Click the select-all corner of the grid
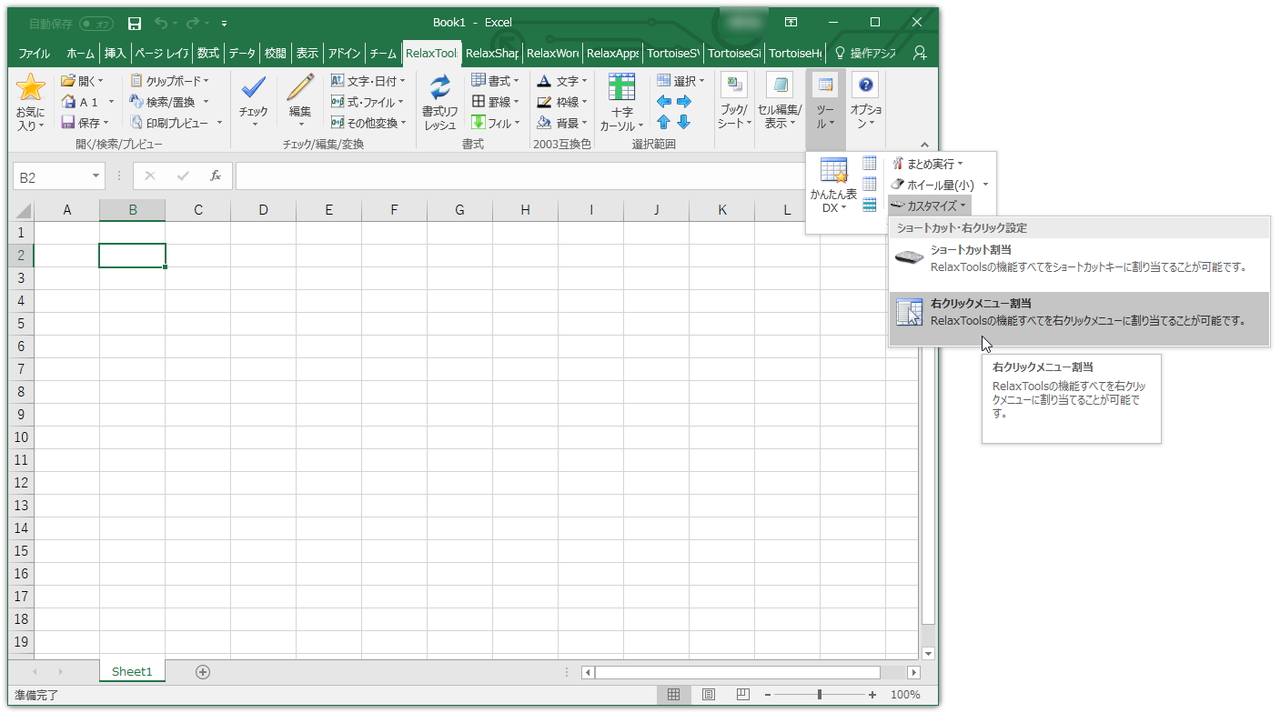Viewport: 1280px width, 713px height. pos(22,210)
